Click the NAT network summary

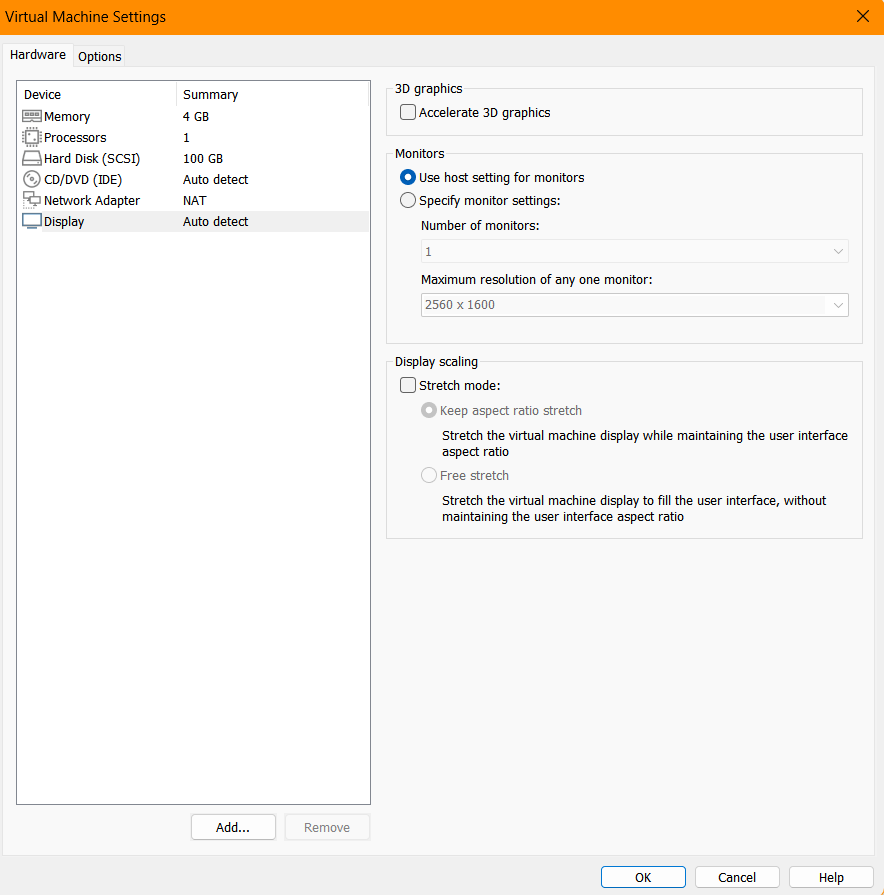(195, 200)
